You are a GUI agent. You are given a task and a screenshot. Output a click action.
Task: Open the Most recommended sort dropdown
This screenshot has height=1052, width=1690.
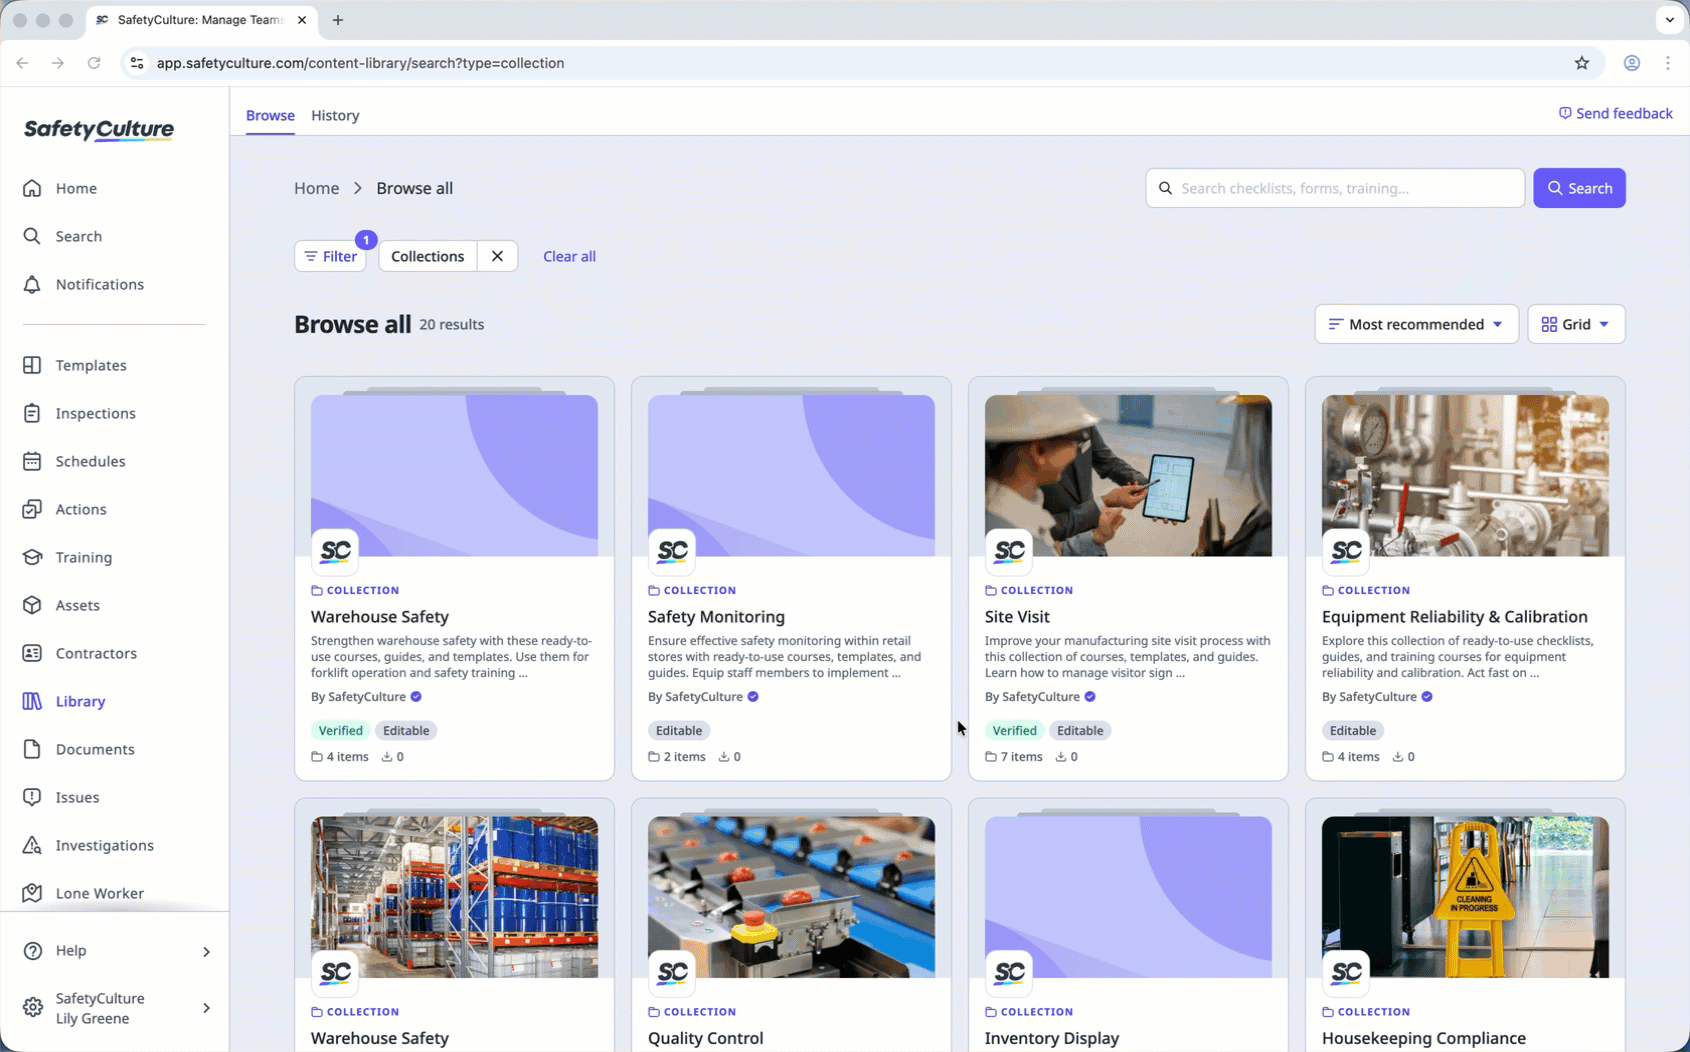(x=1416, y=324)
